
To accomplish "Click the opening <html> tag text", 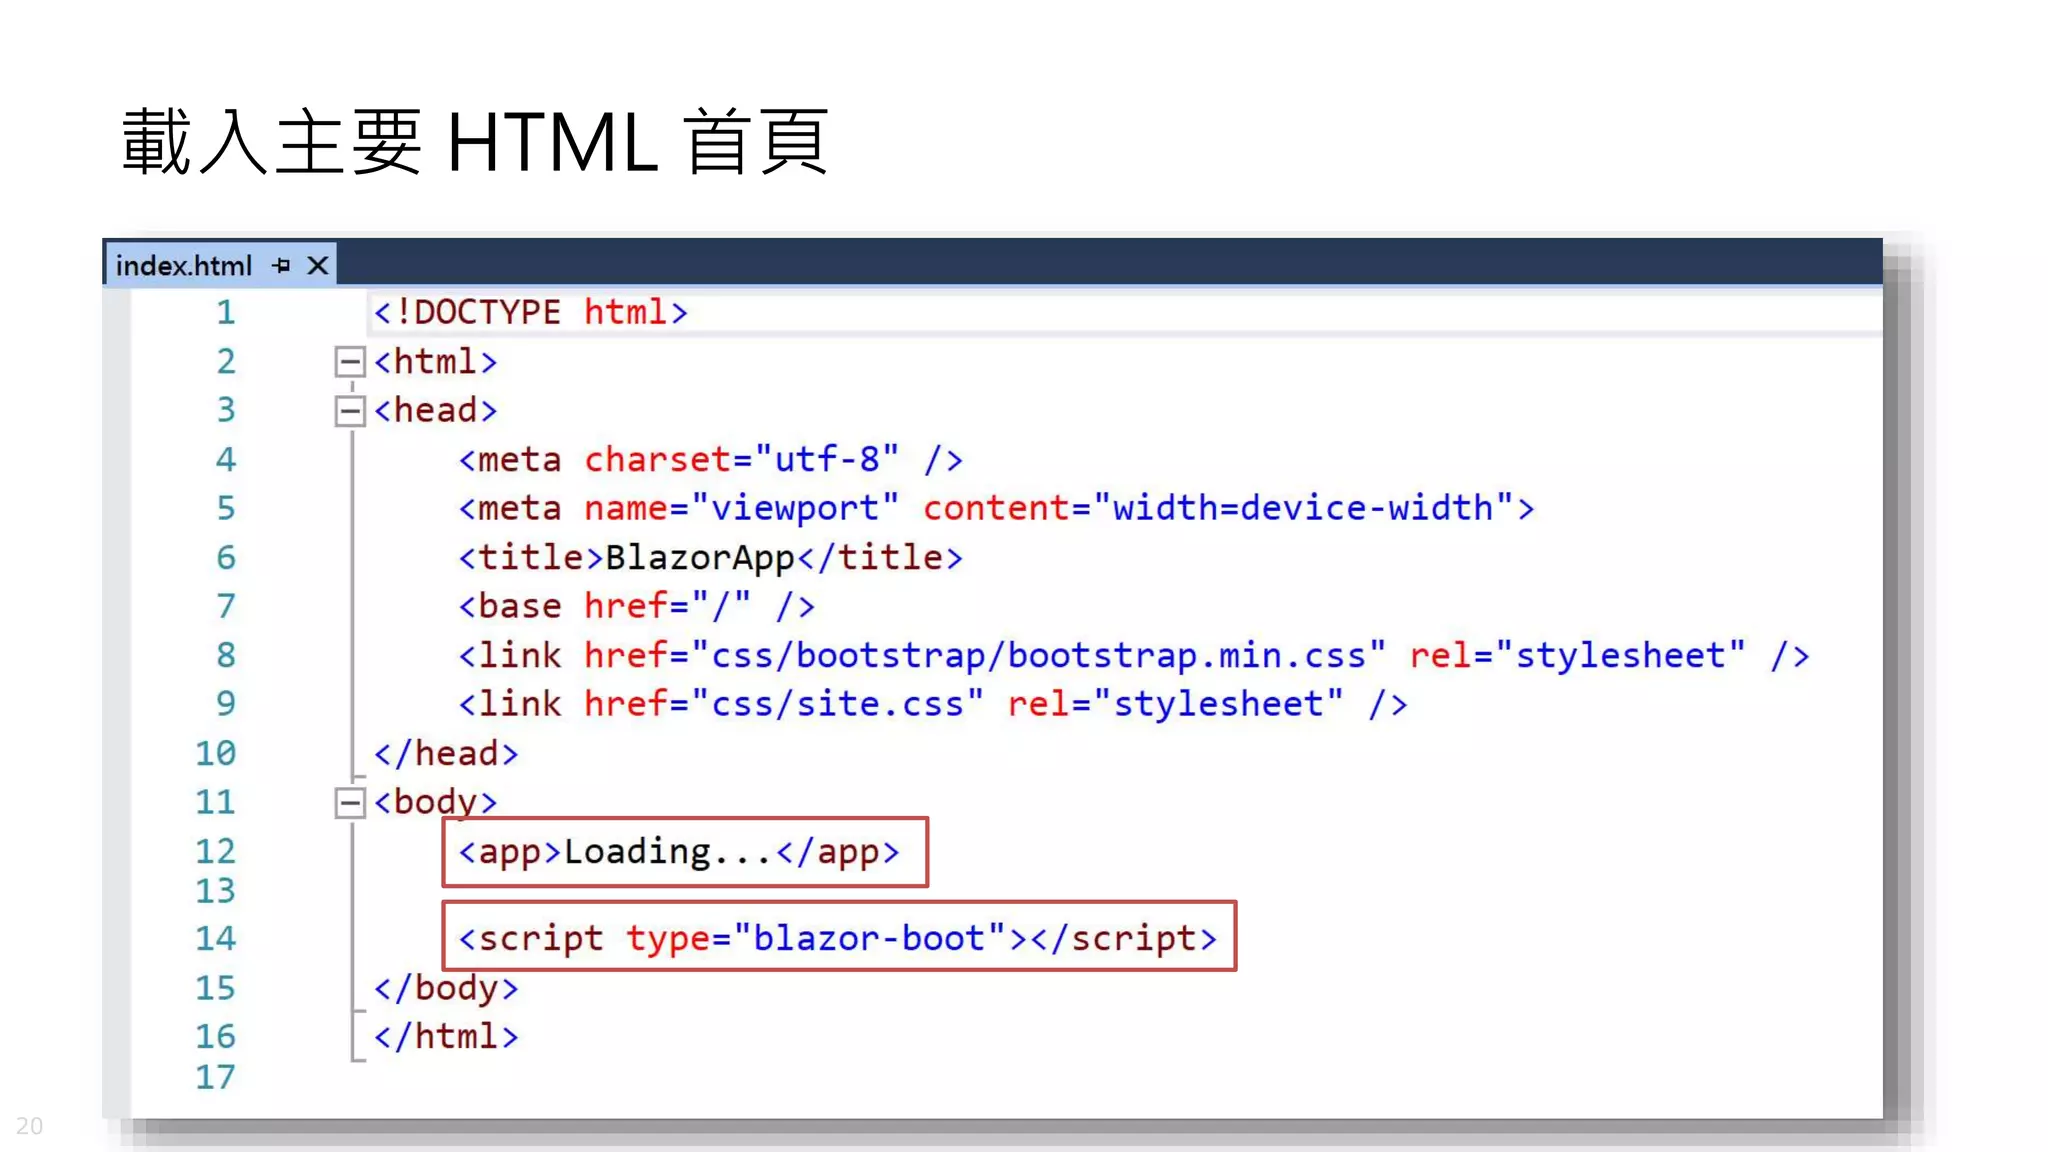I will click(x=435, y=361).
